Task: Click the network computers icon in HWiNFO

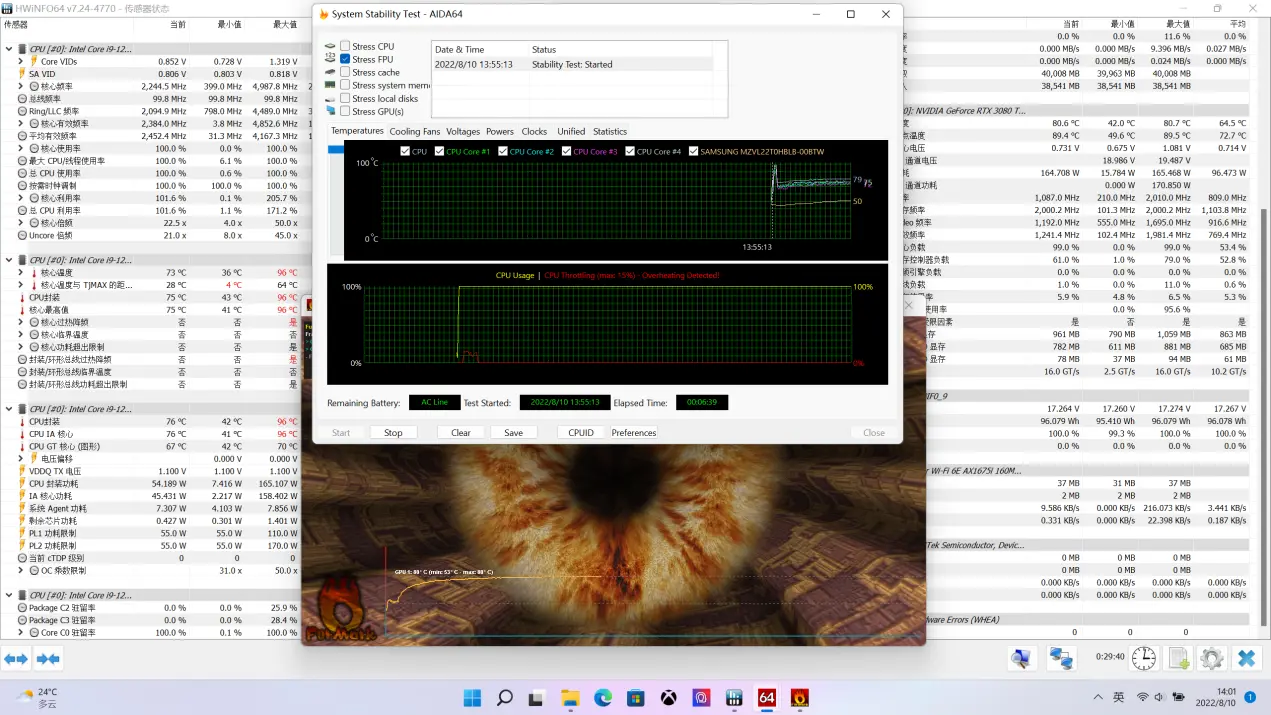Action: coord(1060,658)
